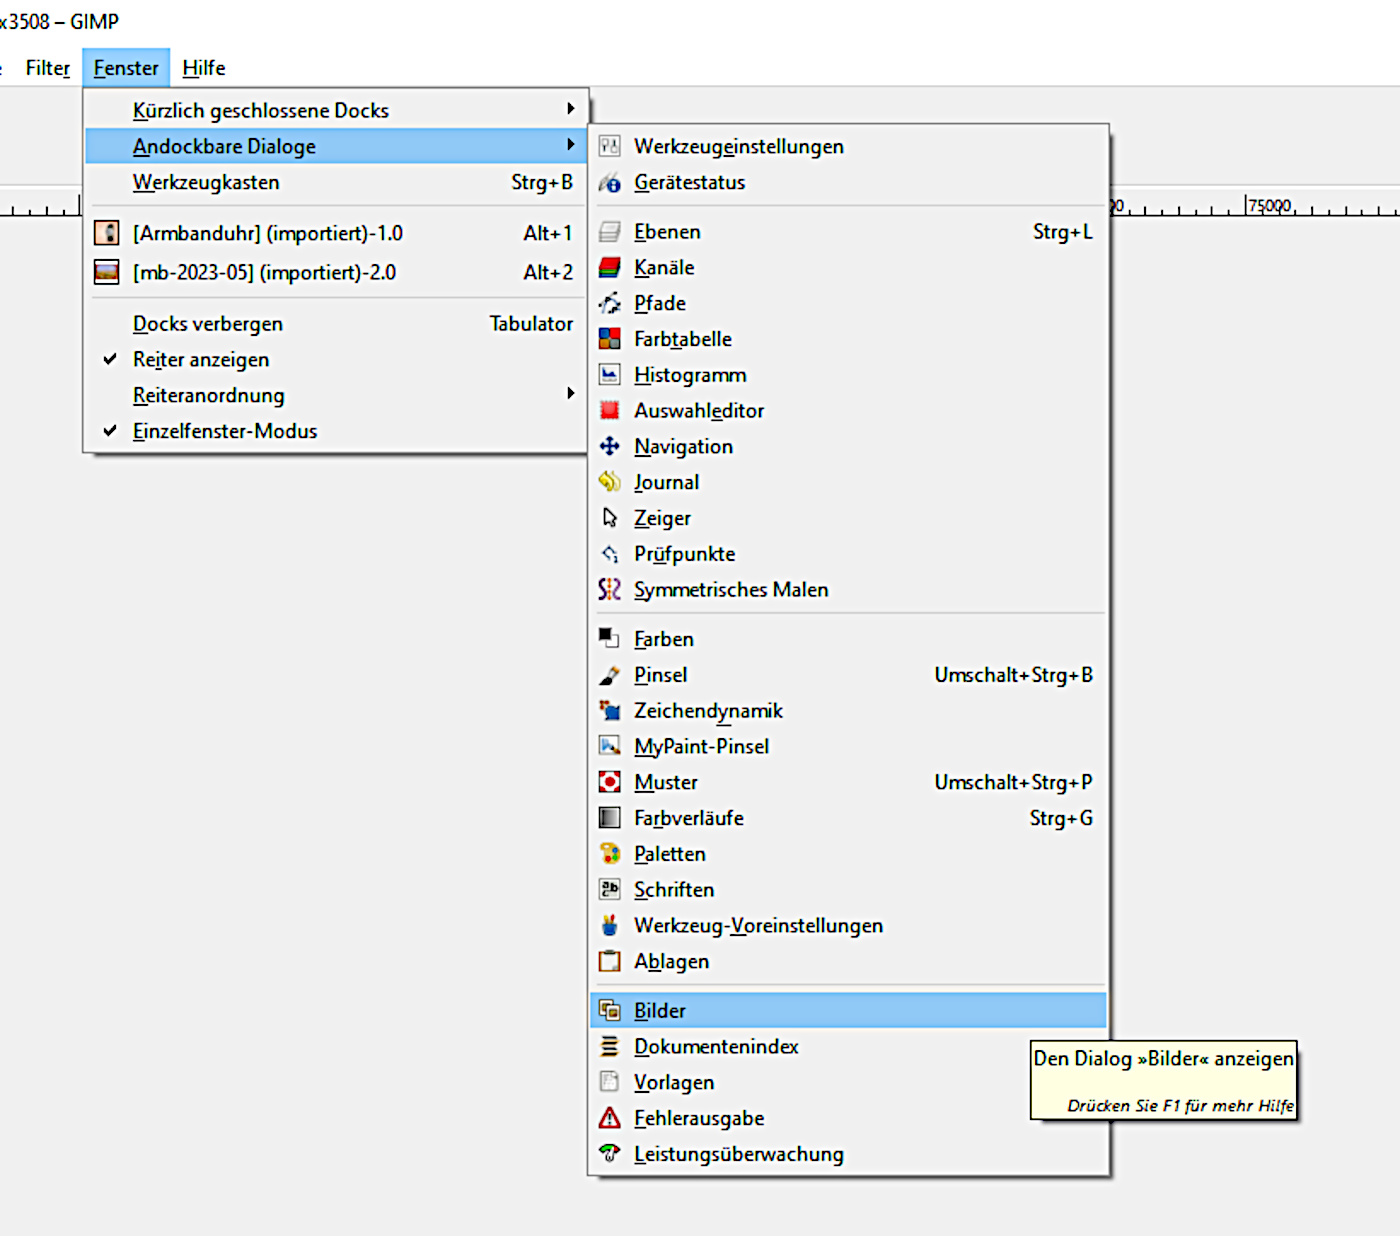The width and height of the screenshot is (1400, 1236).
Task: Click the Histogramm icon
Action: click(x=609, y=375)
